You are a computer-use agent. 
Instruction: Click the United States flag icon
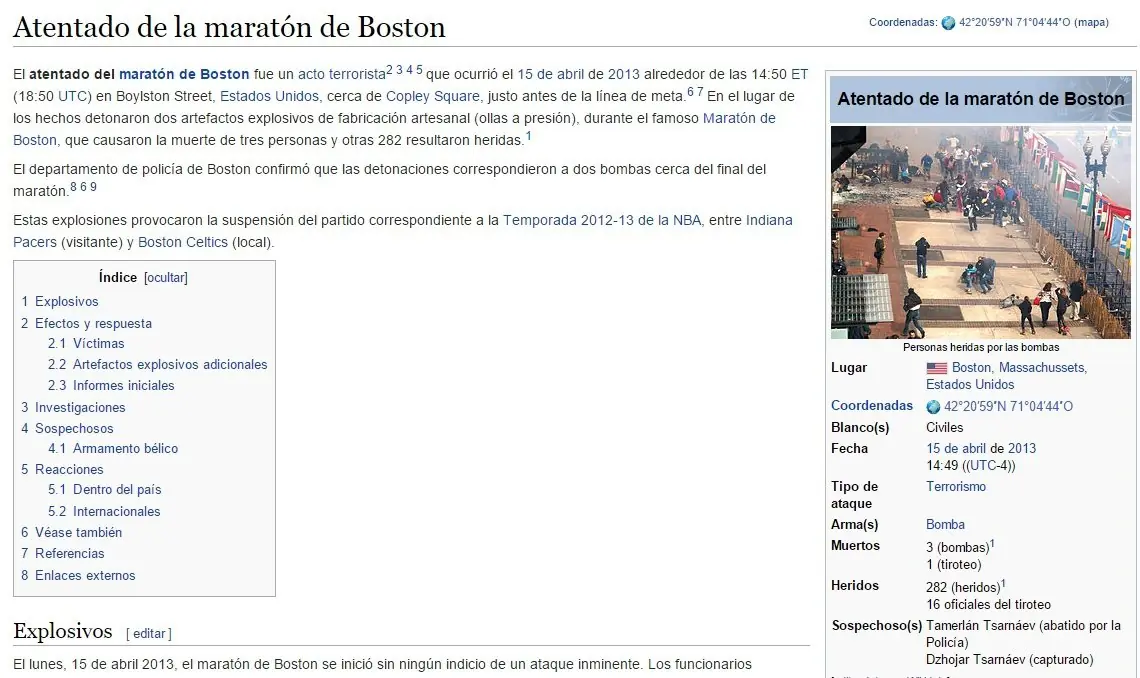(936, 368)
